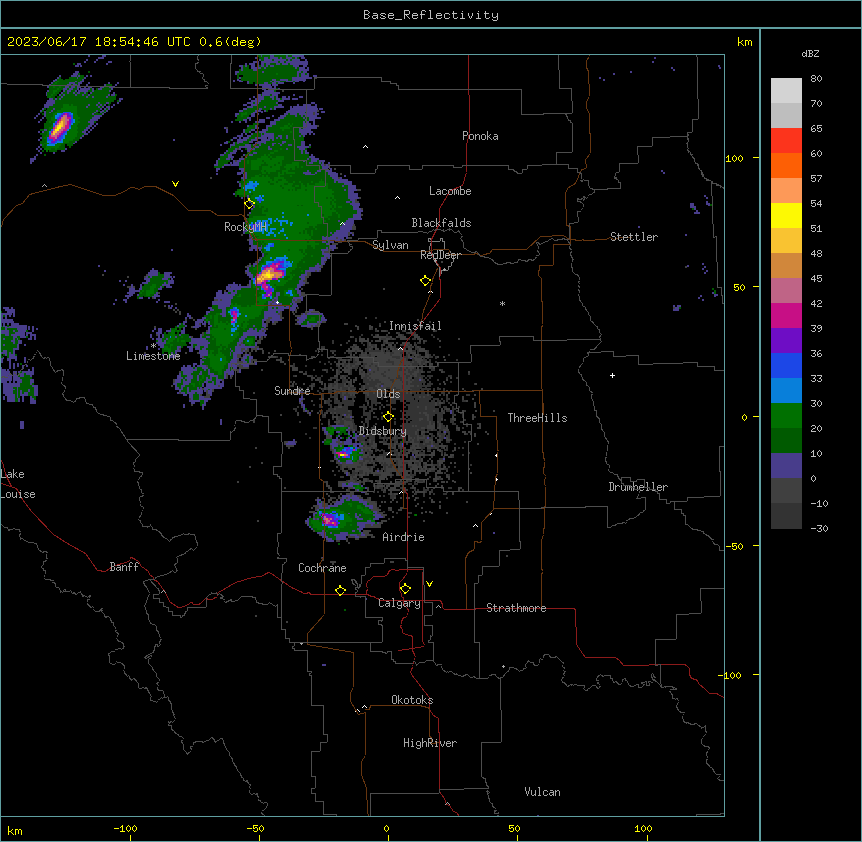Click the Okotoks town label
This screenshot has width=862, height=842.
[412, 700]
